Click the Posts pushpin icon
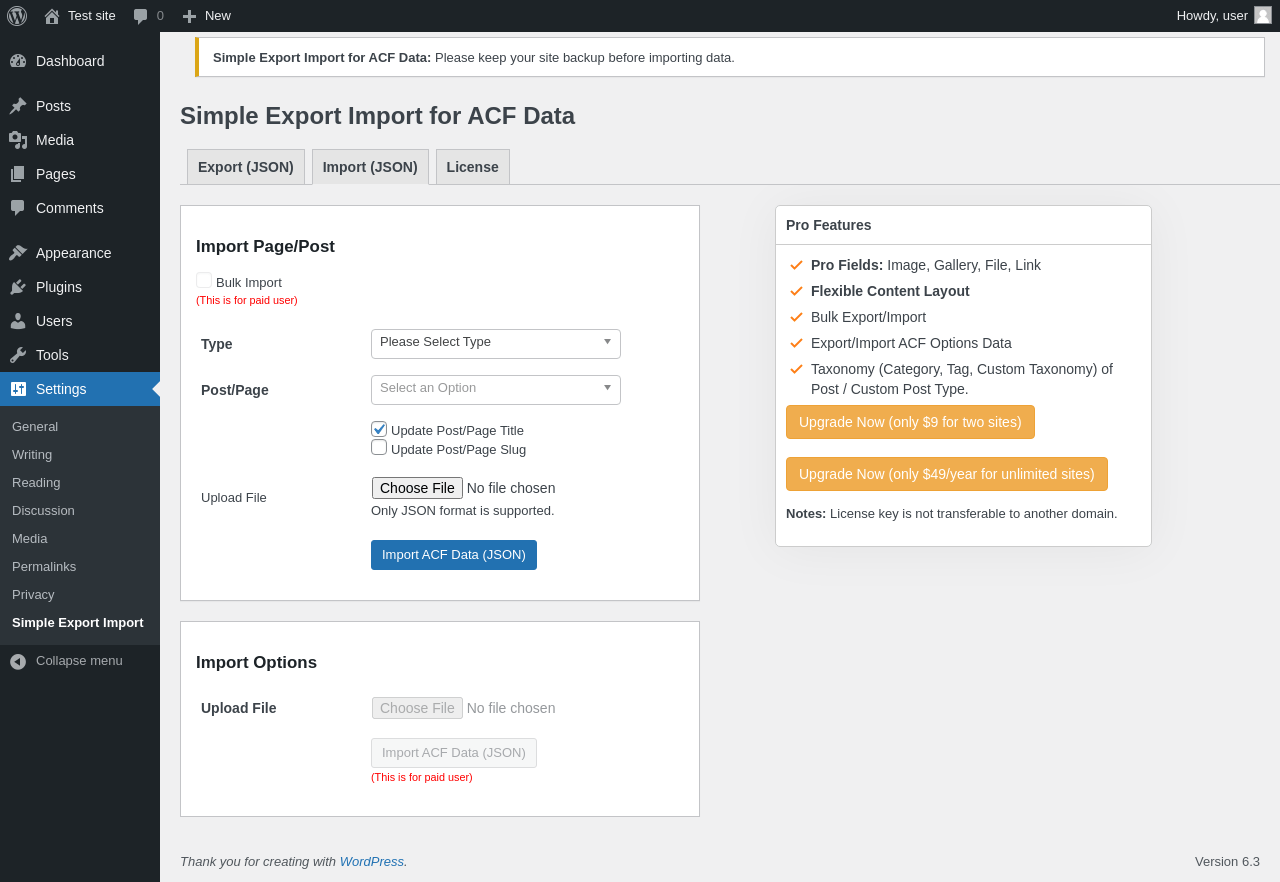 coord(18,106)
